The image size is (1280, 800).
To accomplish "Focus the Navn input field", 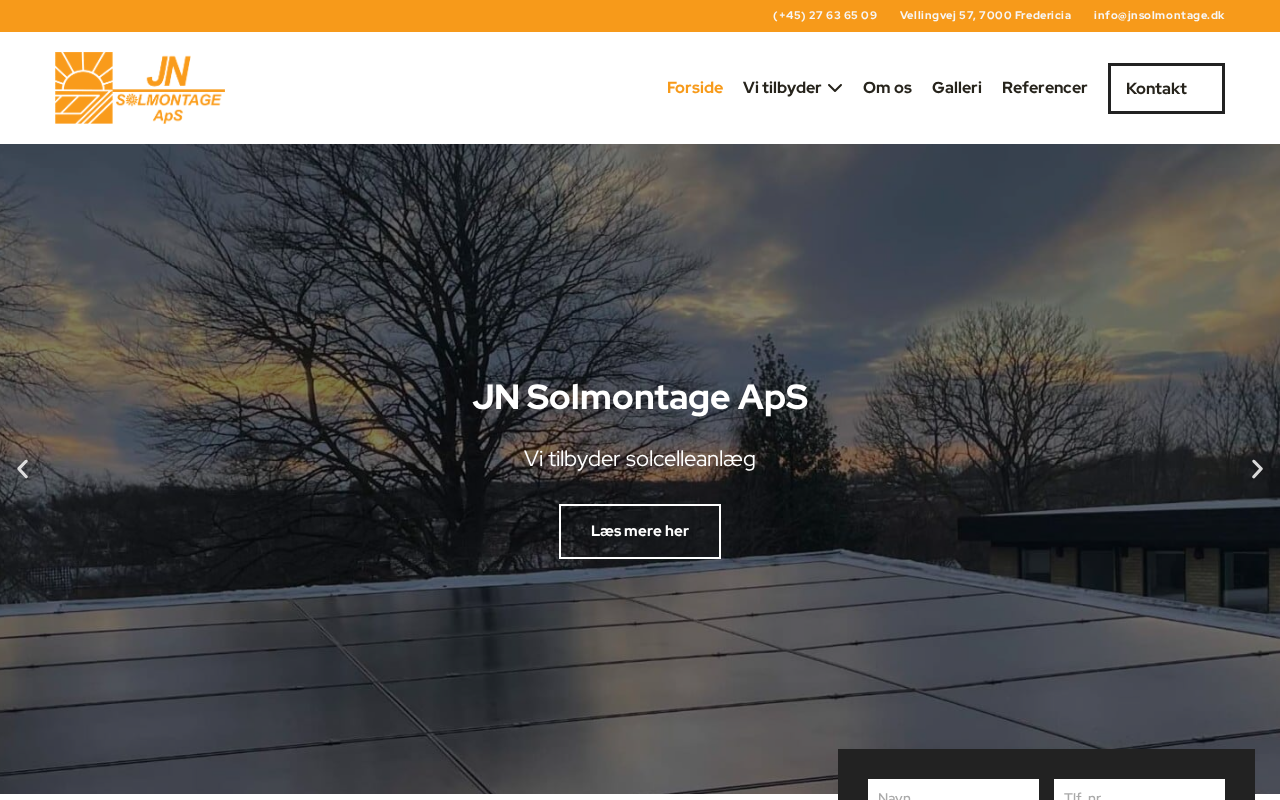I will pos(953,790).
